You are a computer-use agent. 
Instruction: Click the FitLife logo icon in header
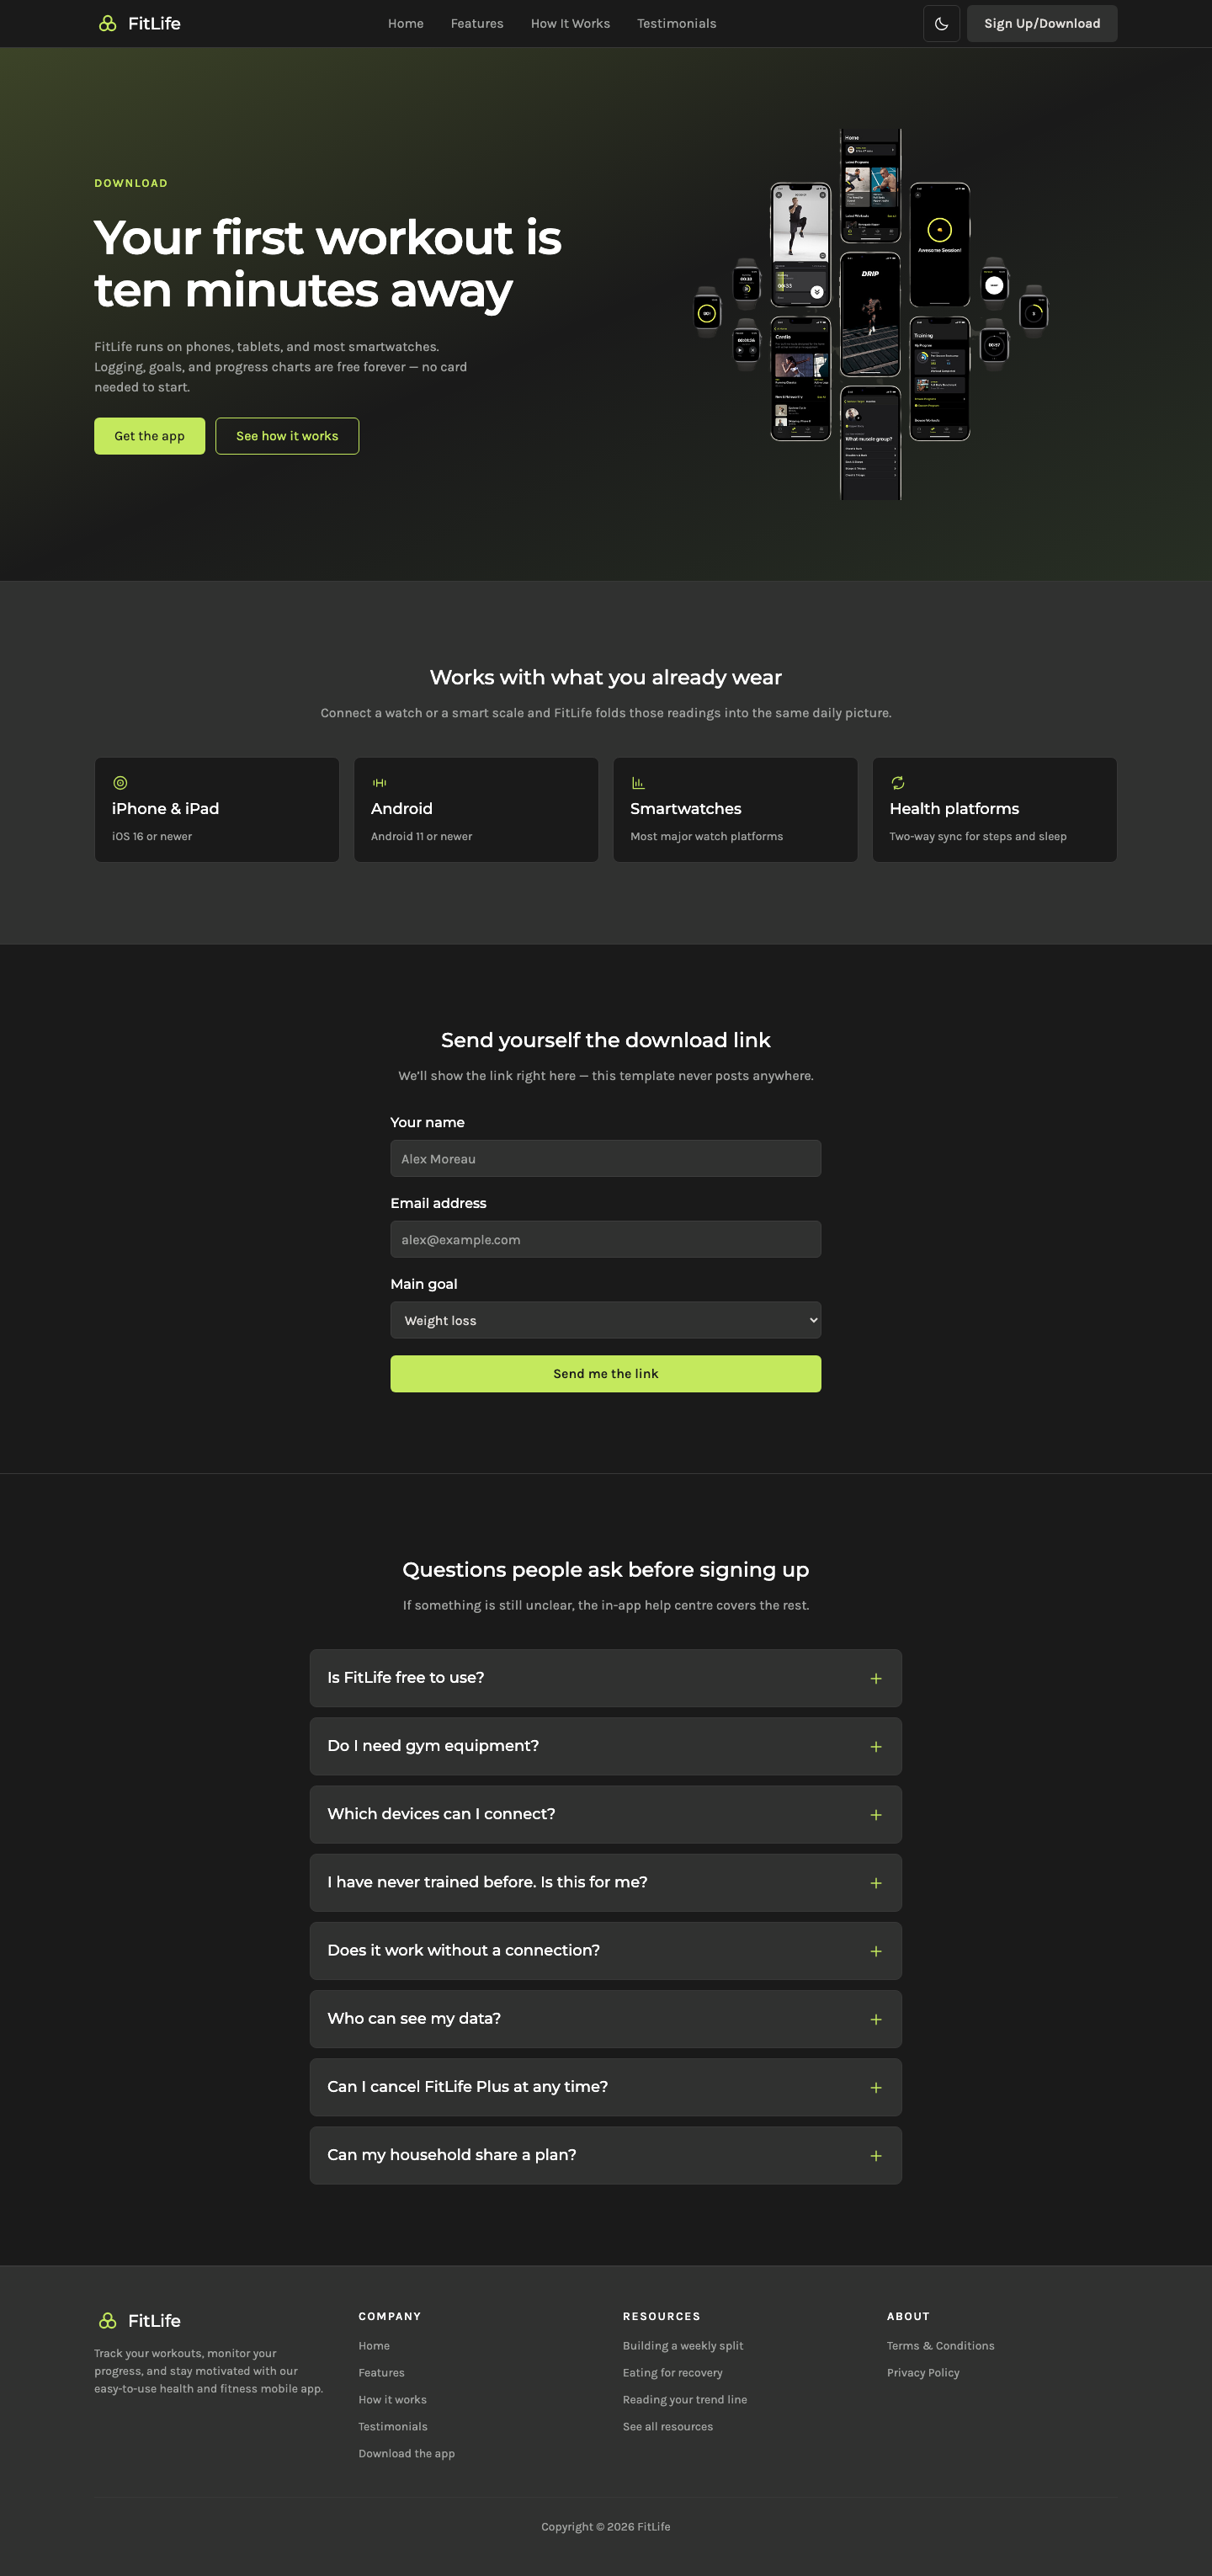107,23
